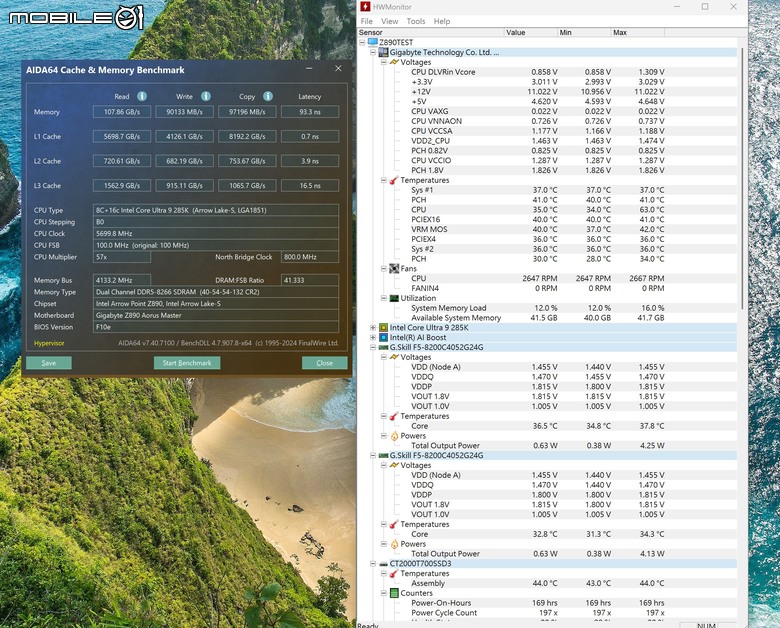780x628 pixels.
Task: Click the Gigabyte motherboard icon in tree
Action: (384, 52)
